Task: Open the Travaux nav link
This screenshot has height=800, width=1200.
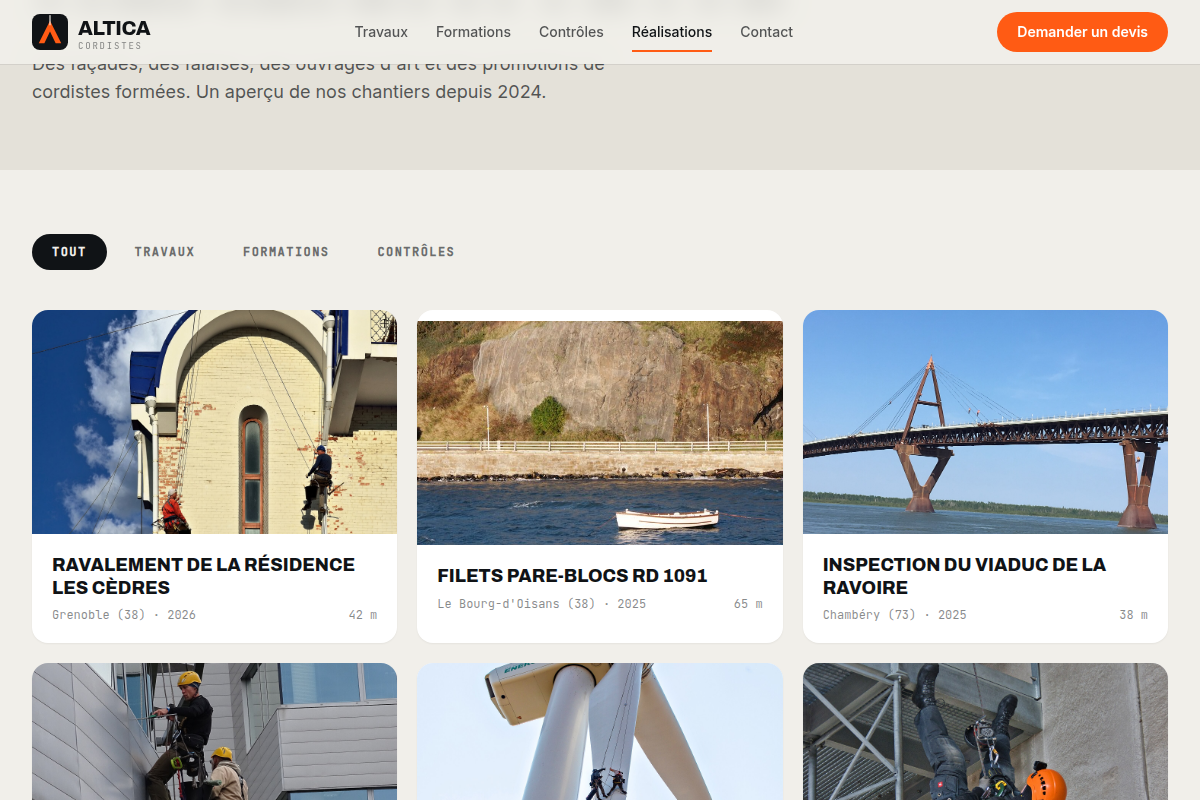Action: (381, 32)
